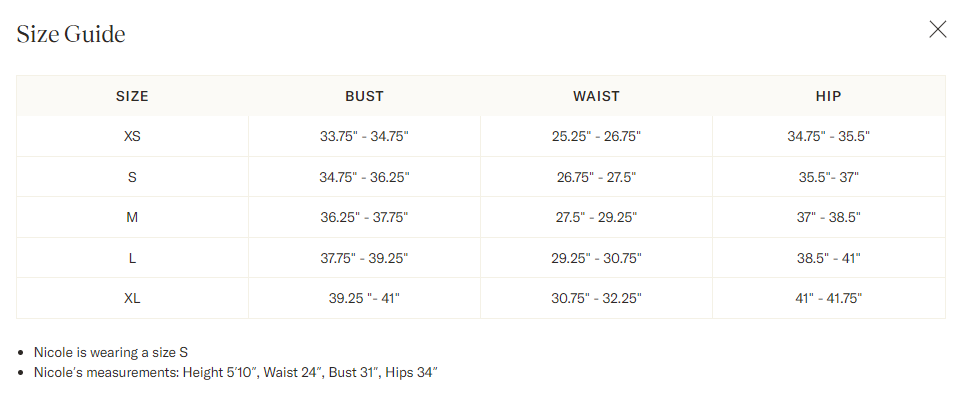
Task: Click the SIZE column header
Action: [132, 96]
